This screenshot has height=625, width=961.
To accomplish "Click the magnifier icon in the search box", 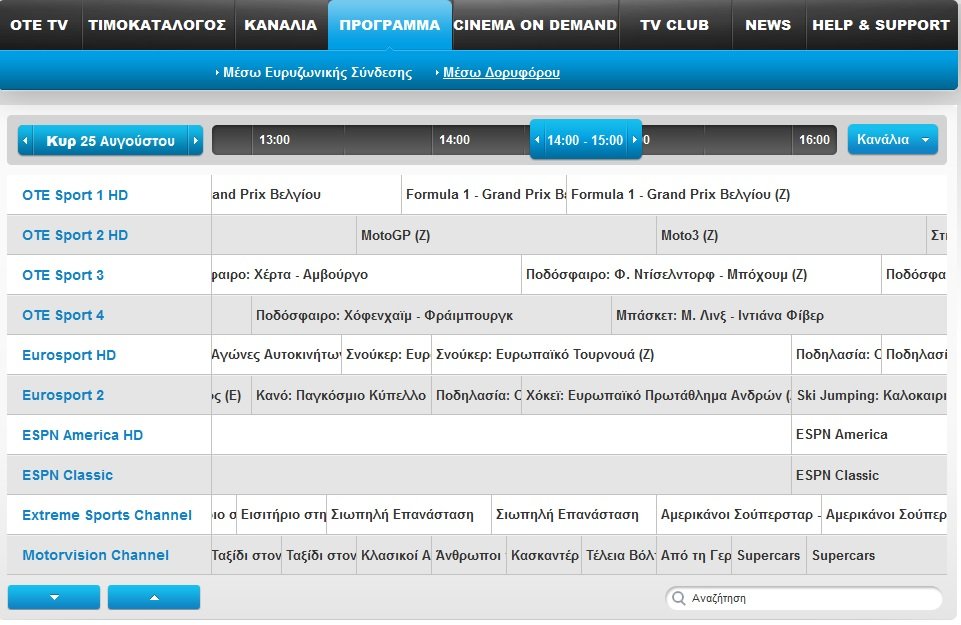I will (x=679, y=599).
